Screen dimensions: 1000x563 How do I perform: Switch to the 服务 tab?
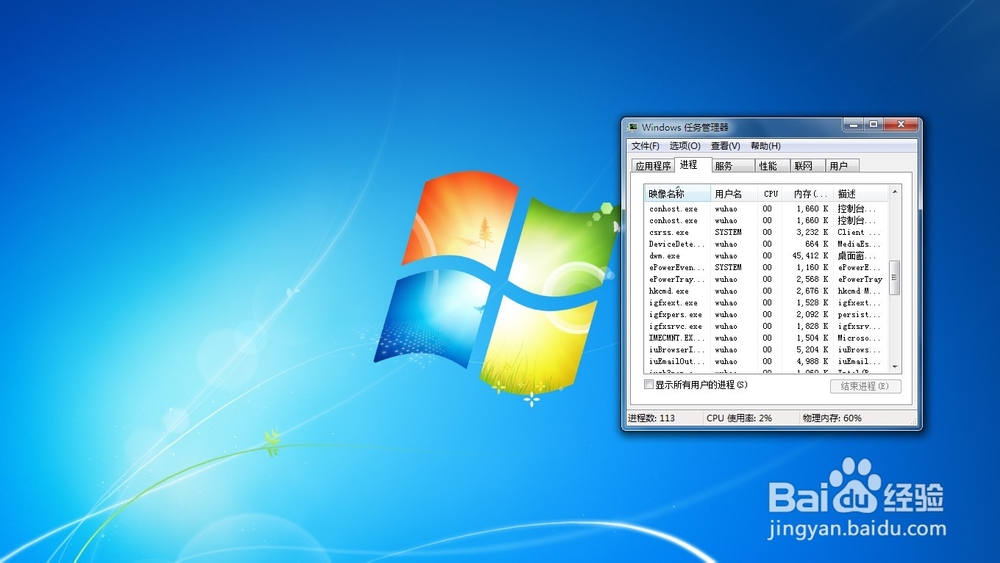pos(733,166)
